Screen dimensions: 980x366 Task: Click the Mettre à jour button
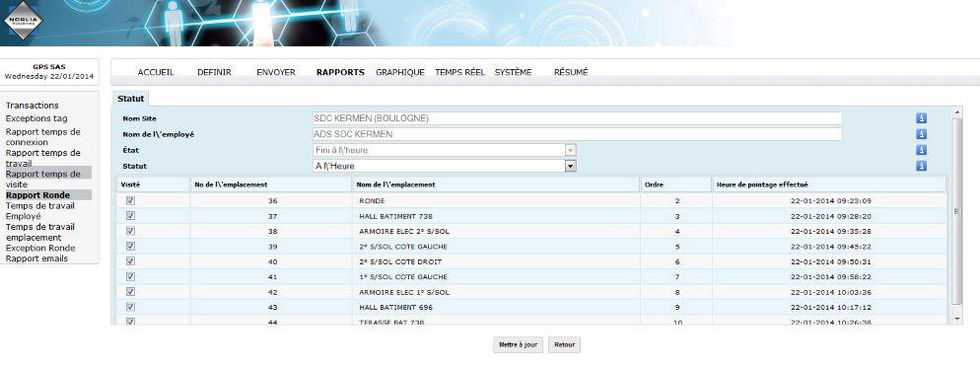coord(518,345)
